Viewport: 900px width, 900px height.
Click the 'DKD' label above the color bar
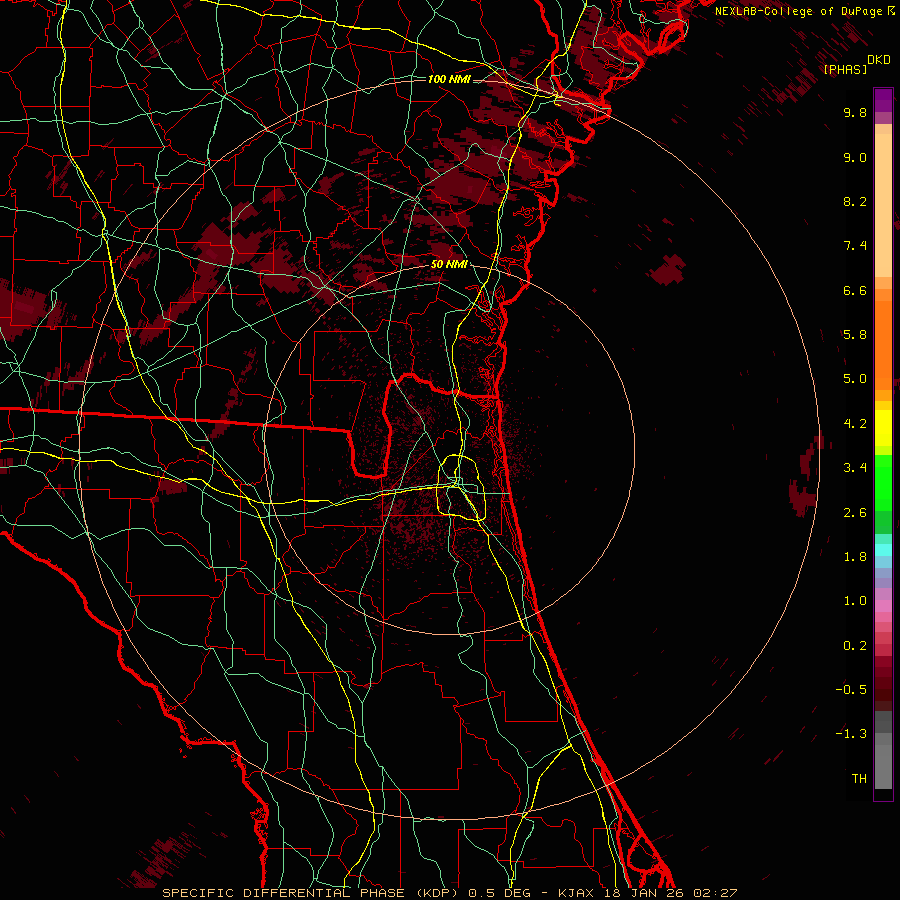879,60
